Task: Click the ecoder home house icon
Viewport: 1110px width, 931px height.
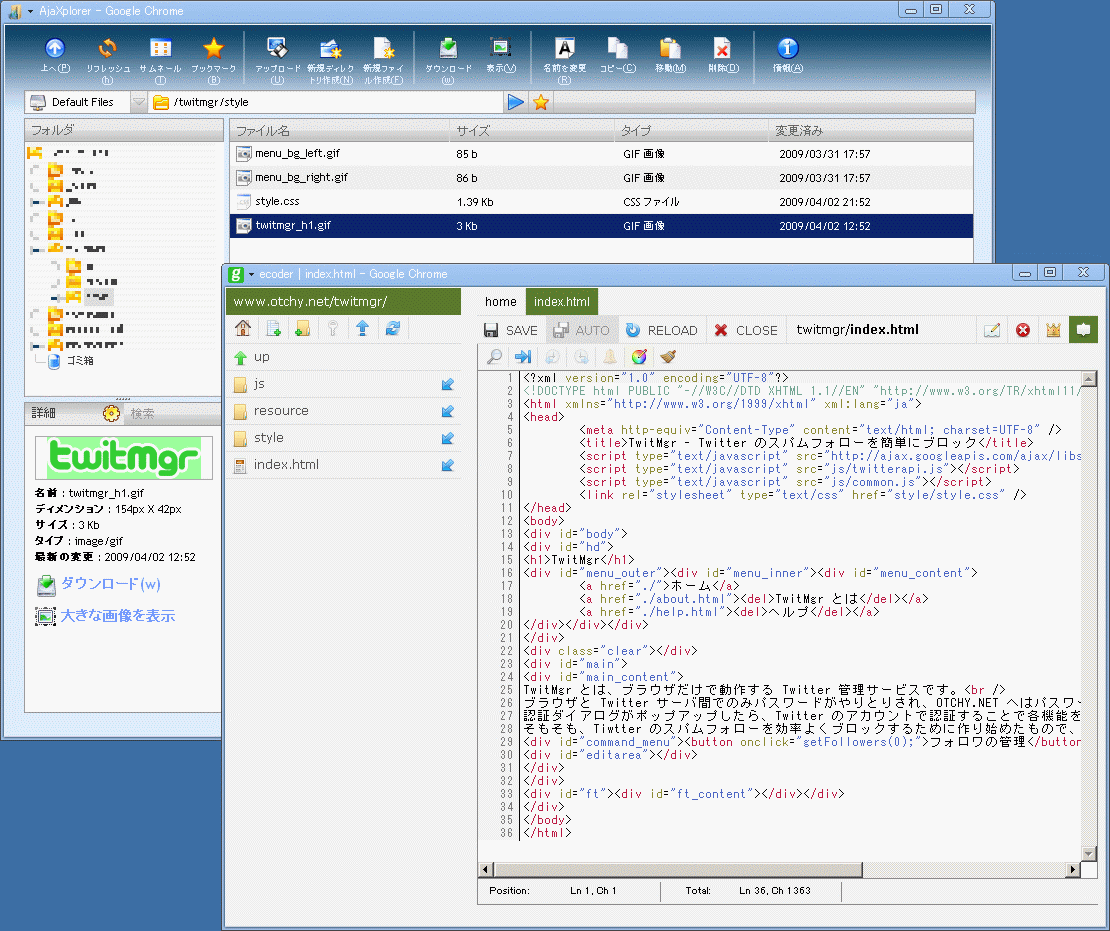Action: [x=243, y=329]
